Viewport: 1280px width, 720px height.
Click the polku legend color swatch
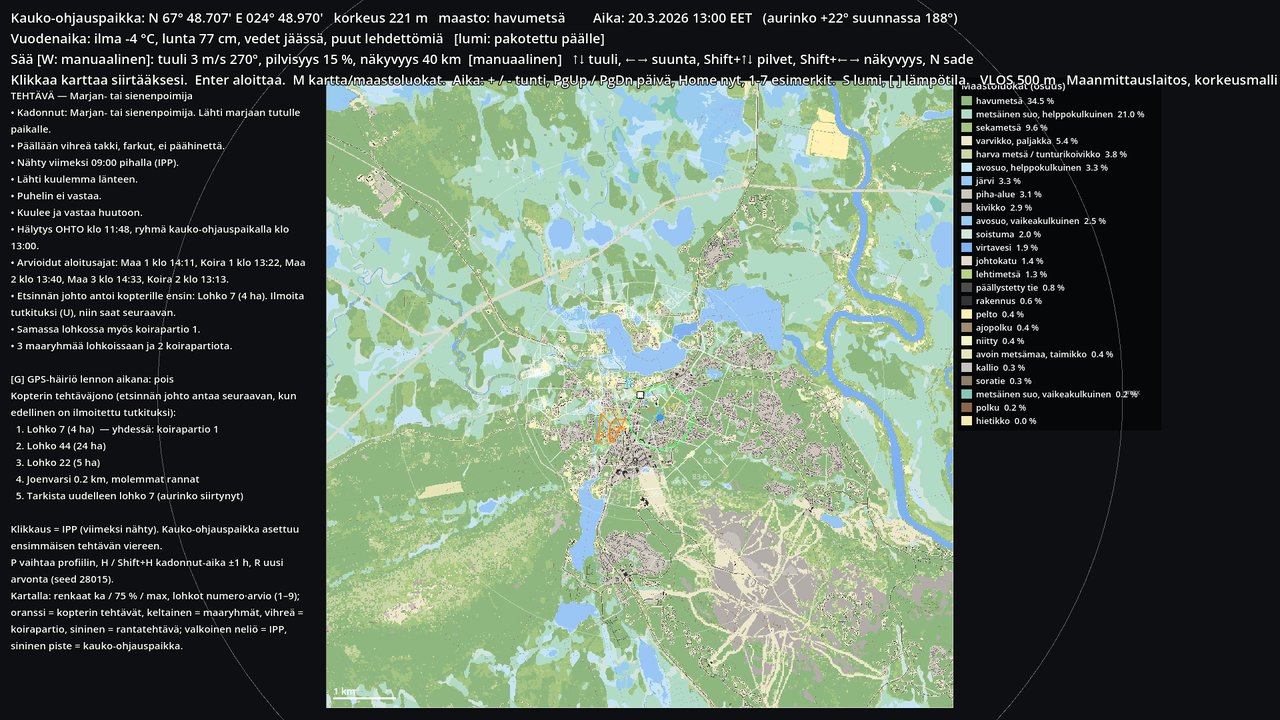967,407
